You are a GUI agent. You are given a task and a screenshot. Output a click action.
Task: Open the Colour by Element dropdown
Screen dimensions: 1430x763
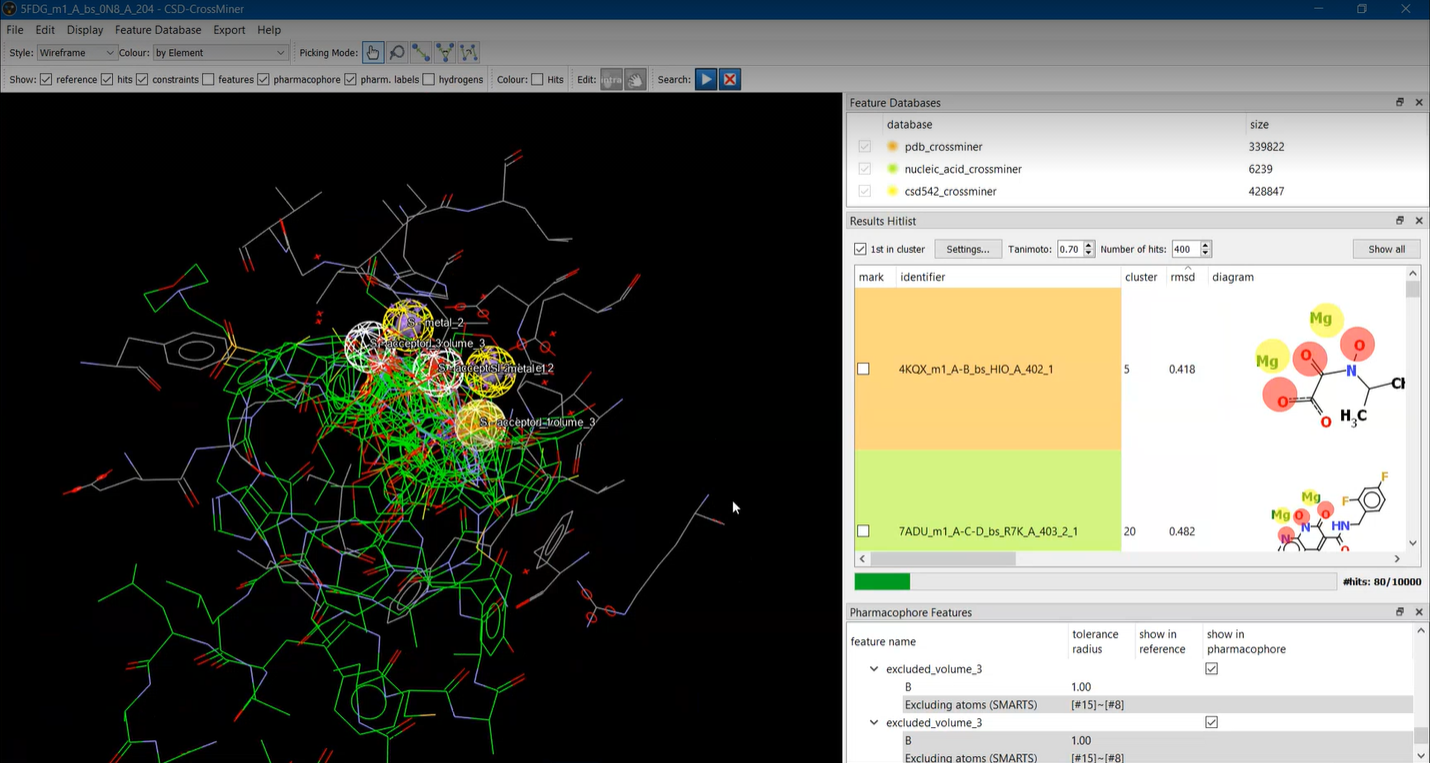pyautogui.click(x=220, y=52)
